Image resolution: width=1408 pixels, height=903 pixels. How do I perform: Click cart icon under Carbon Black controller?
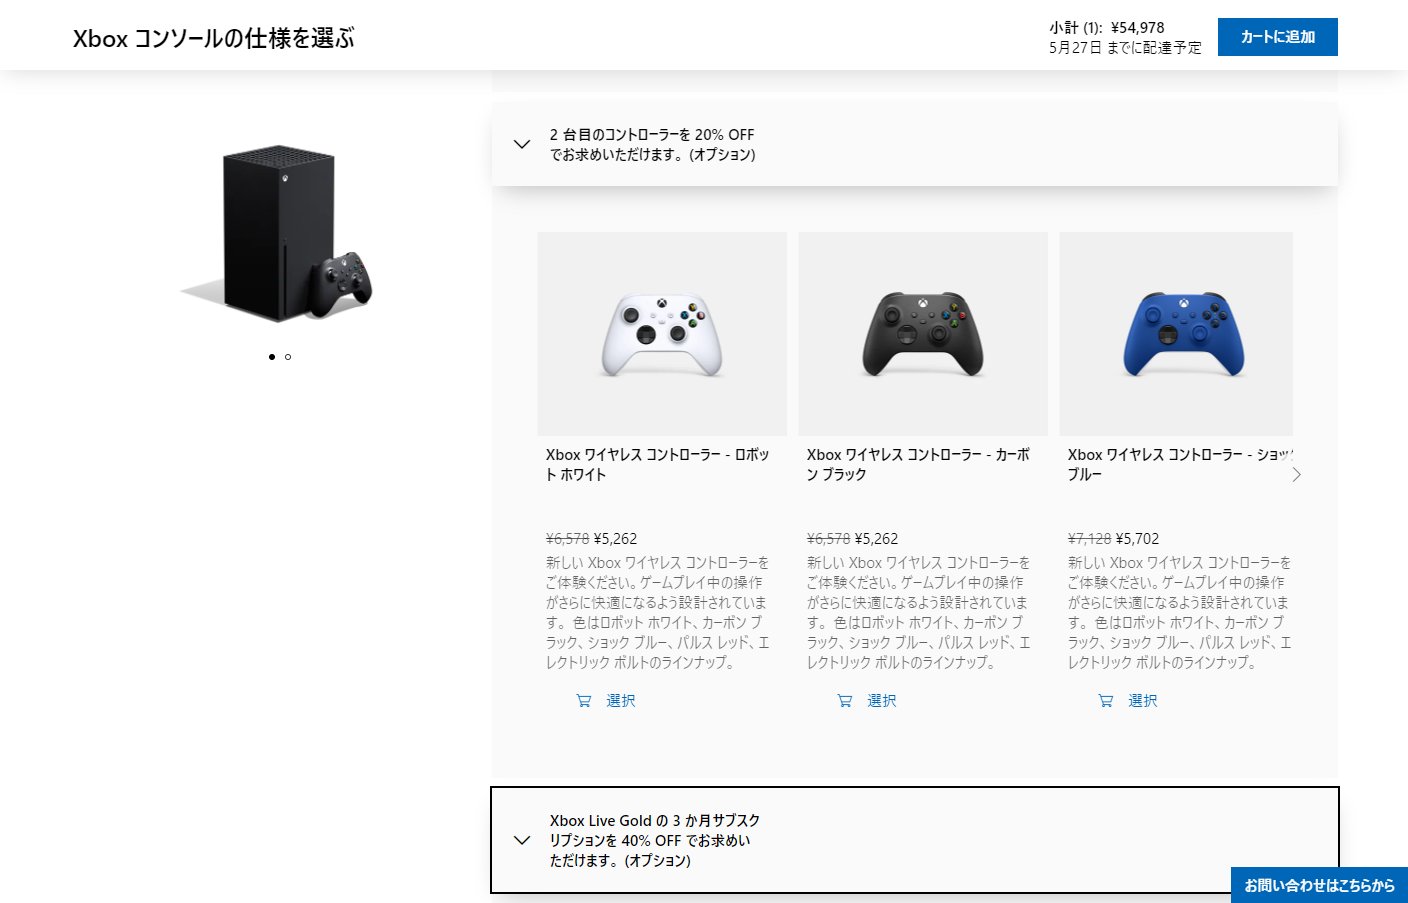tap(845, 701)
